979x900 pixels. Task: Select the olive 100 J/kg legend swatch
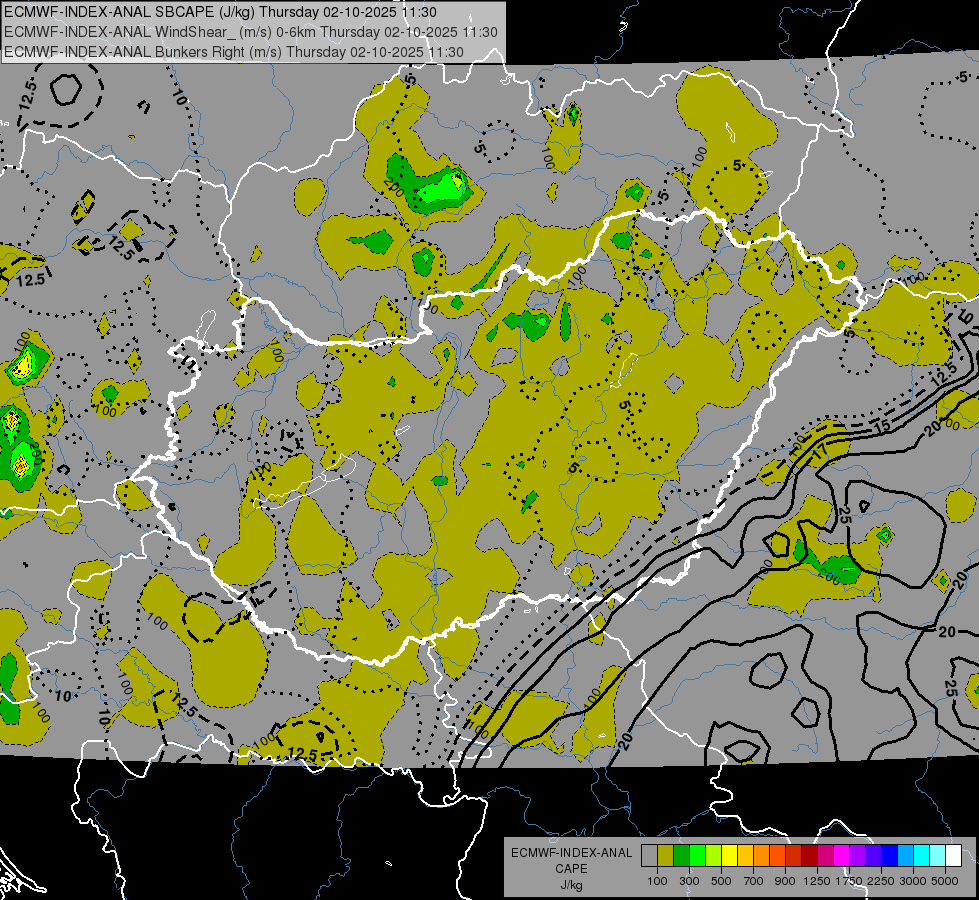(666, 856)
